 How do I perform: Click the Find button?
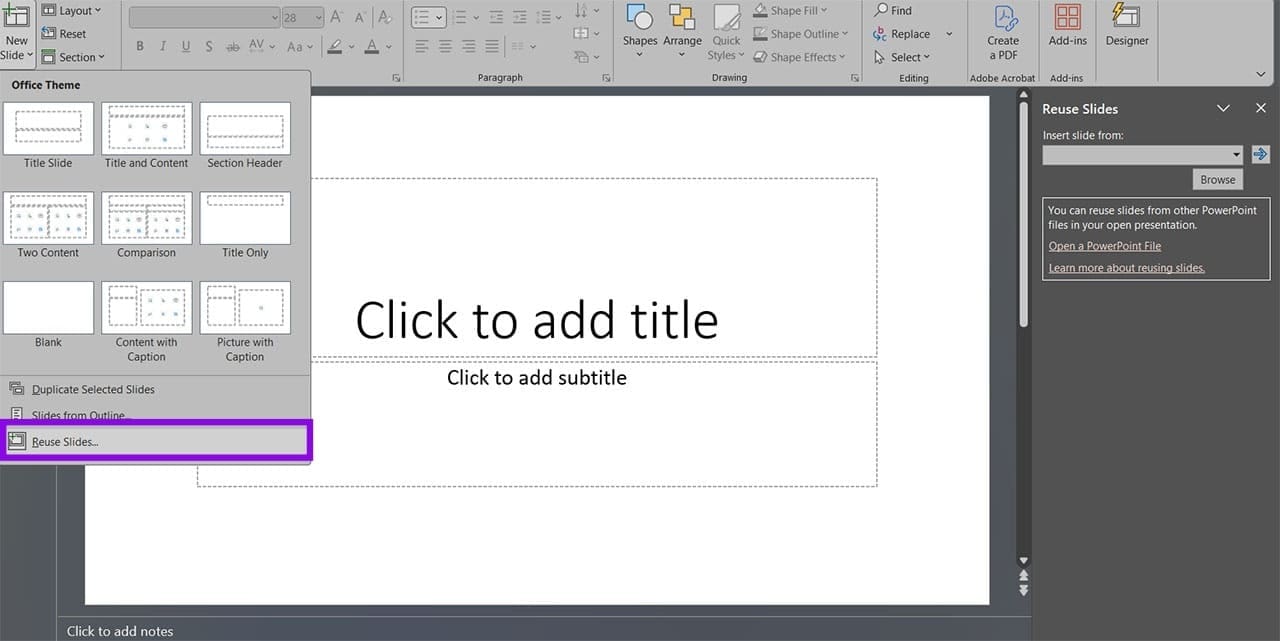[892, 10]
